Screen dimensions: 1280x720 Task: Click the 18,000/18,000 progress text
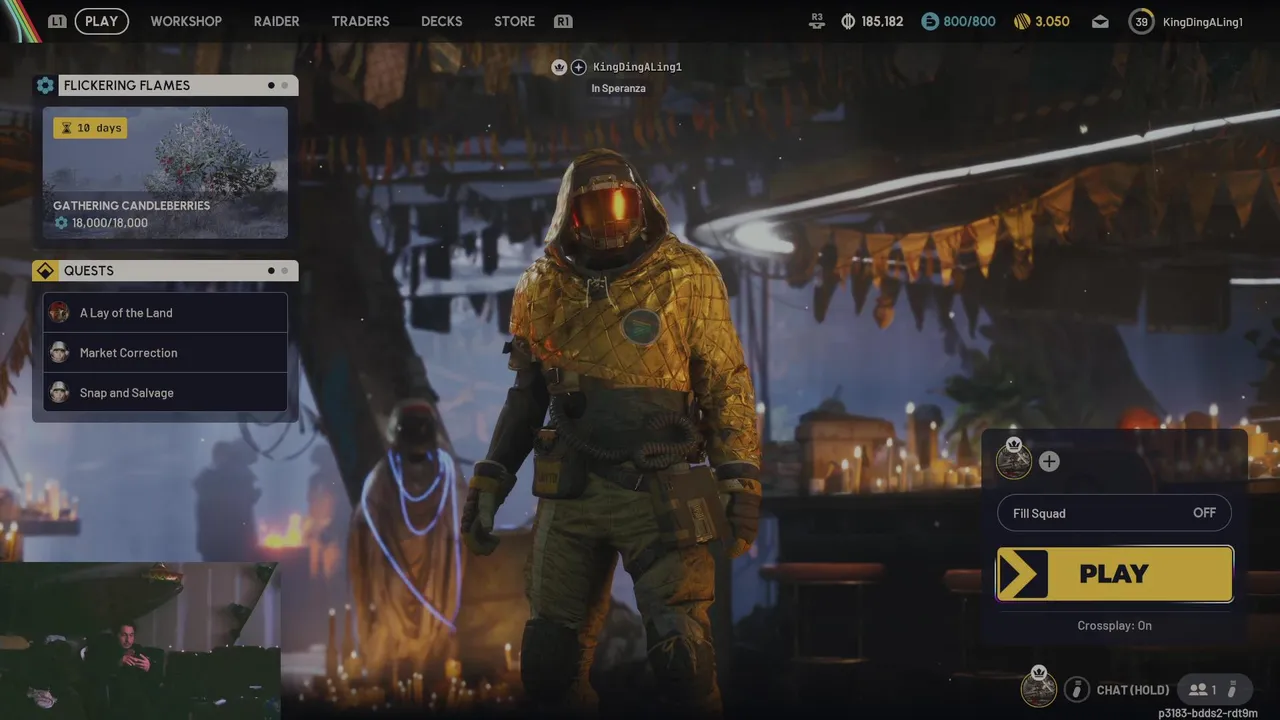click(x=110, y=223)
